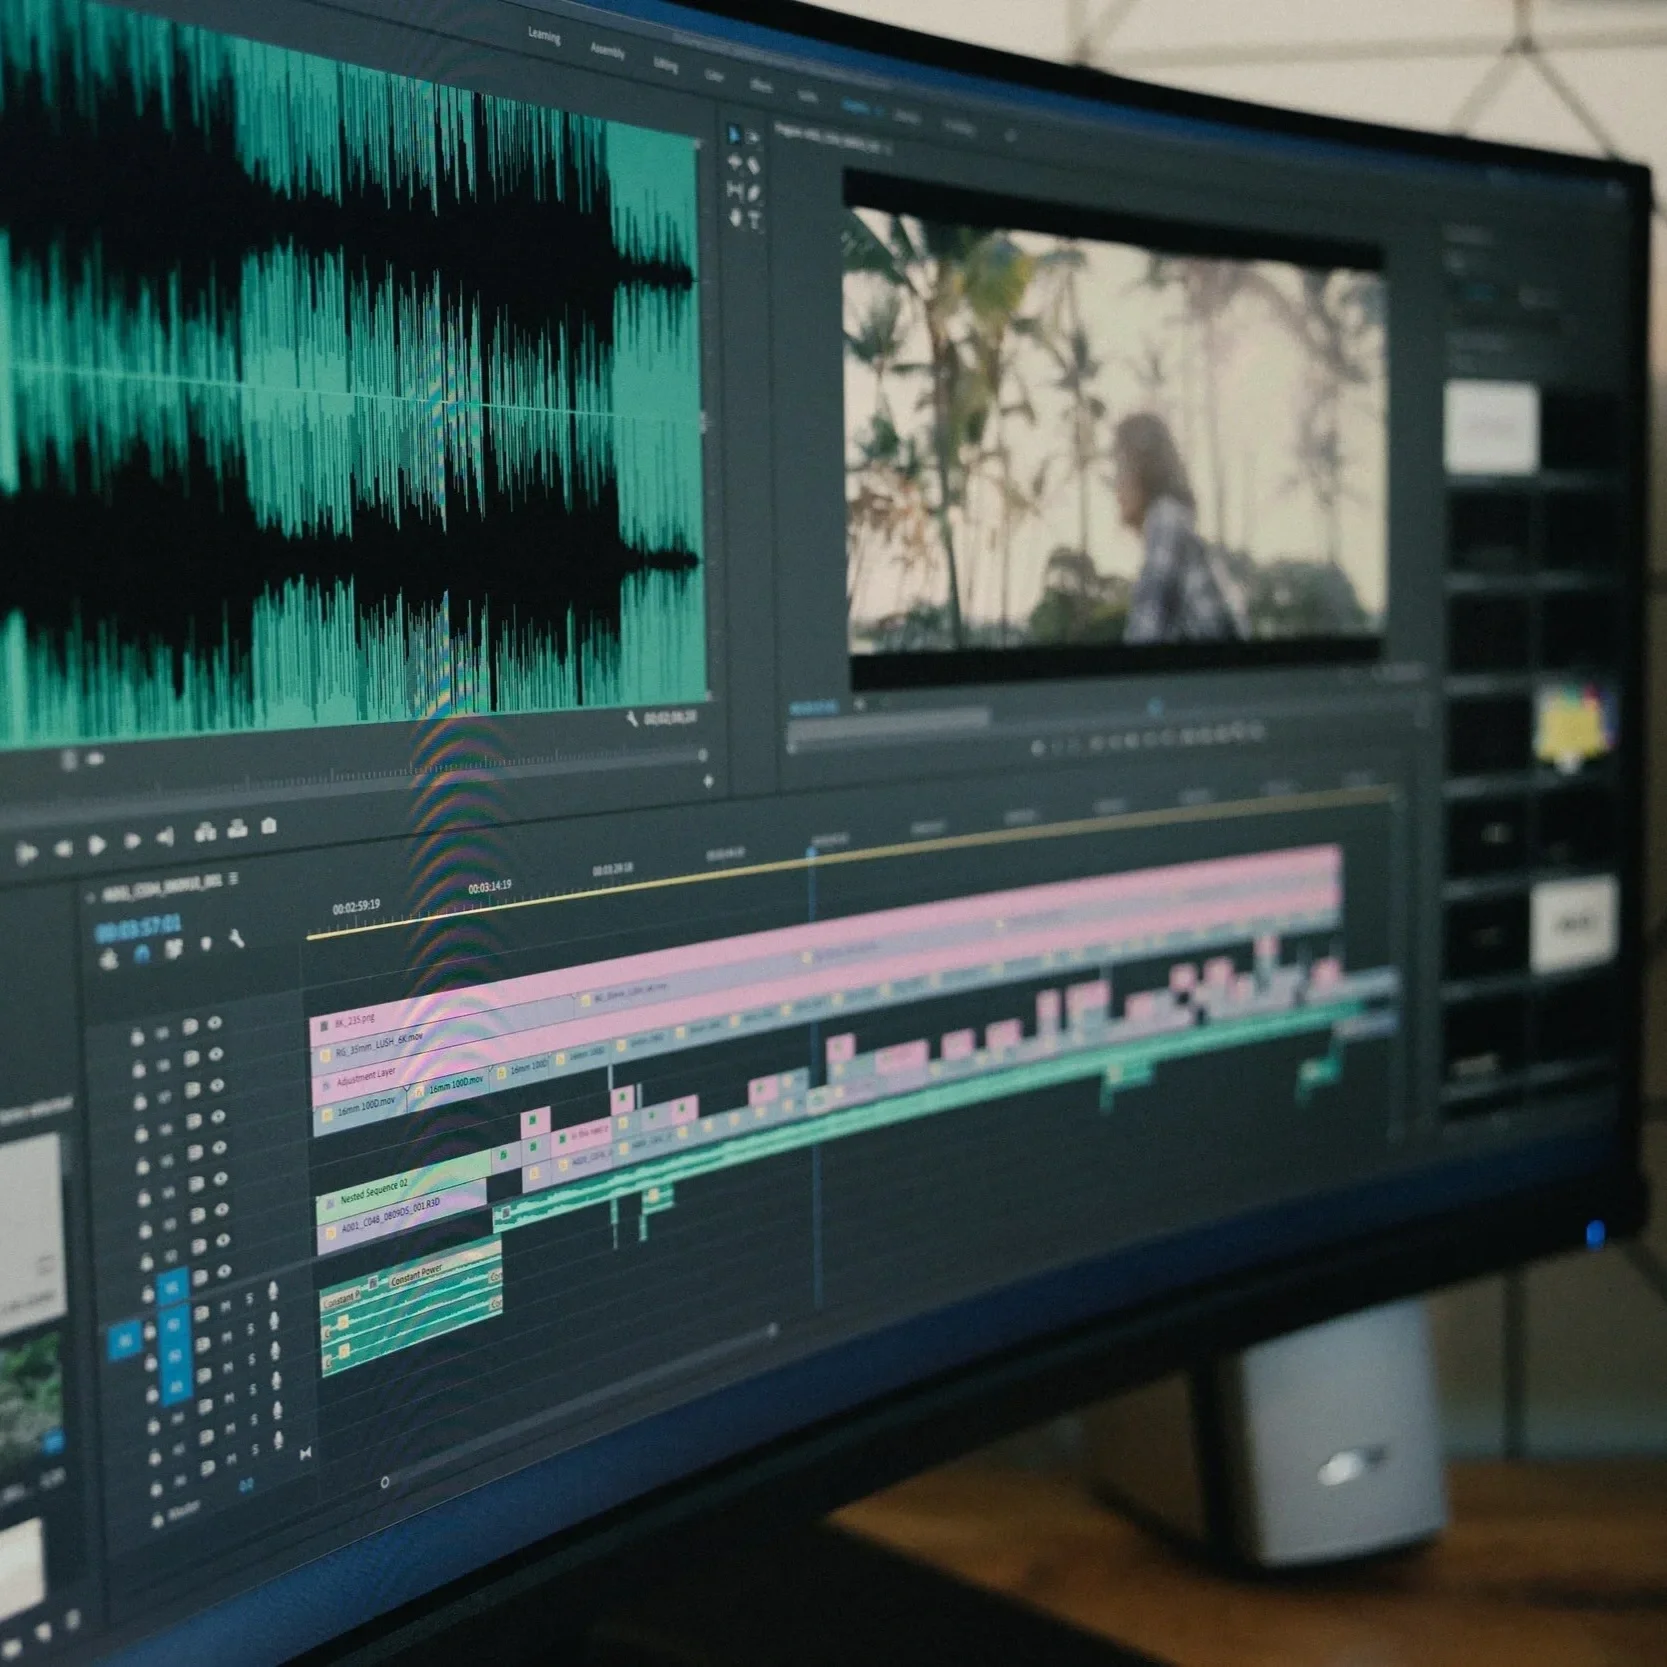Image resolution: width=1667 pixels, height=1667 pixels.
Task: Select the Ripple Edit tool
Action: (735, 163)
